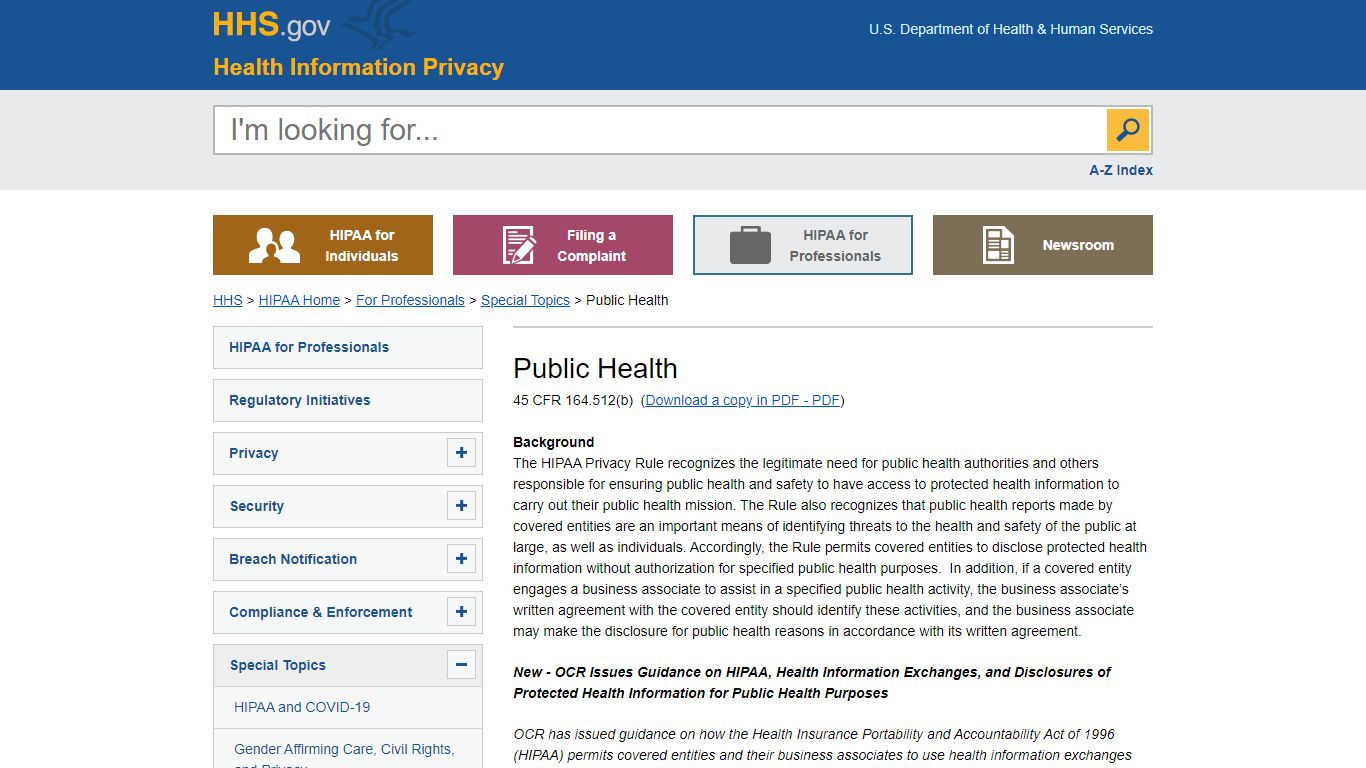This screenshot has width=1366, height=768.
Task: Open the HIPAA for Individuals label
Action: (362, 245)
